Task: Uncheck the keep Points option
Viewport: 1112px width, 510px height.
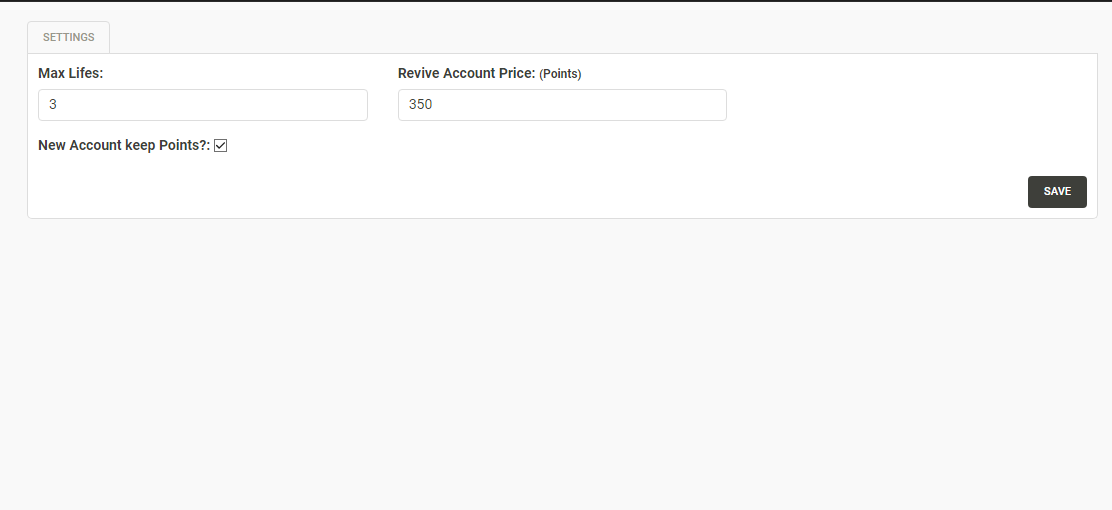Action: (x=221, y=146)
